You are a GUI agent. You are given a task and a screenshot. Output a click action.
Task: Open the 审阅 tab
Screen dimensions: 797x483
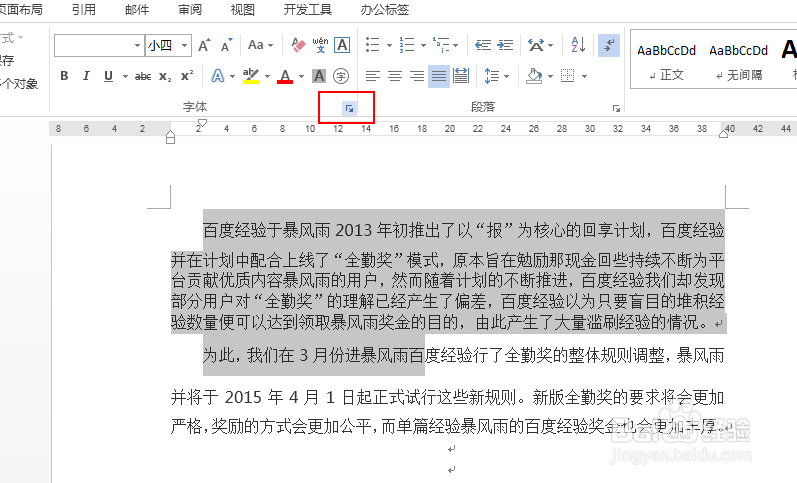pos(190,10)
